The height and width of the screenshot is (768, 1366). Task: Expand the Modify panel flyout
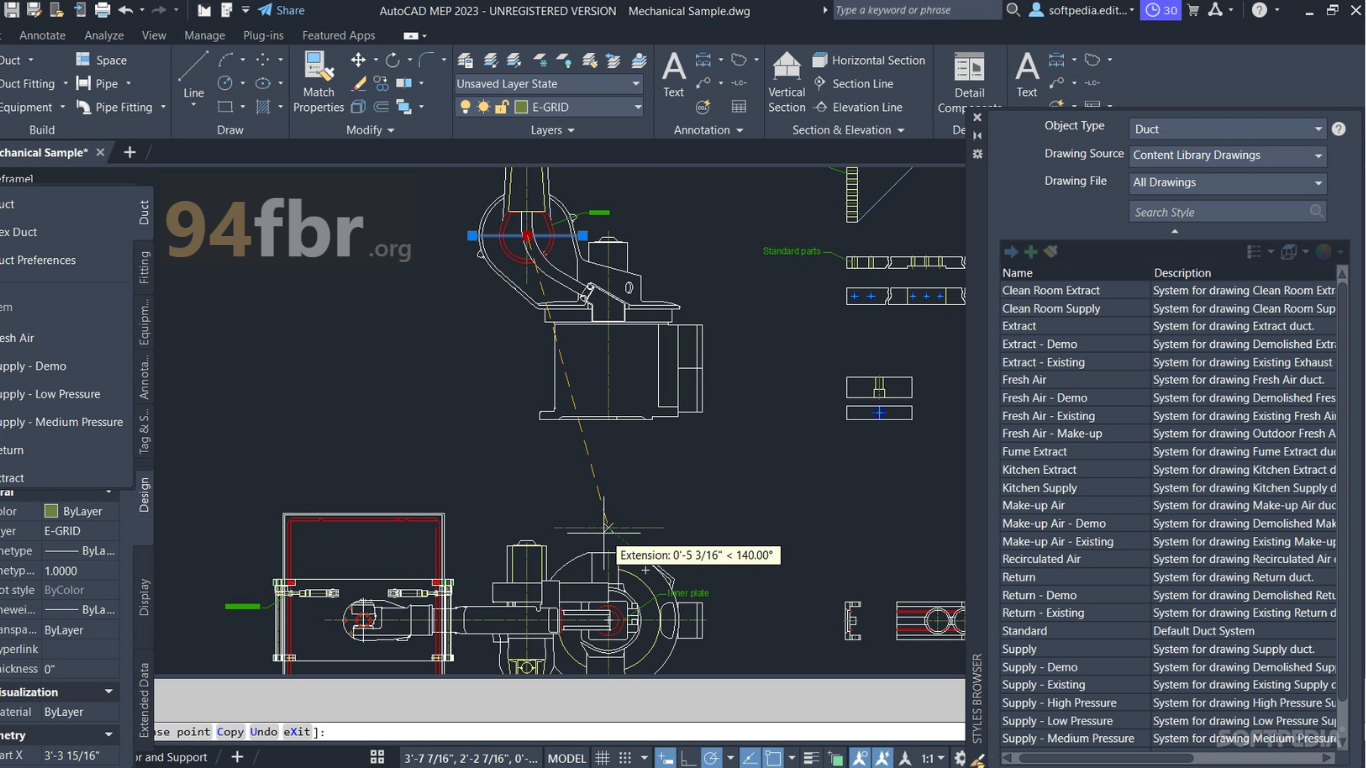pyautogui.click(x=370, y=130)
